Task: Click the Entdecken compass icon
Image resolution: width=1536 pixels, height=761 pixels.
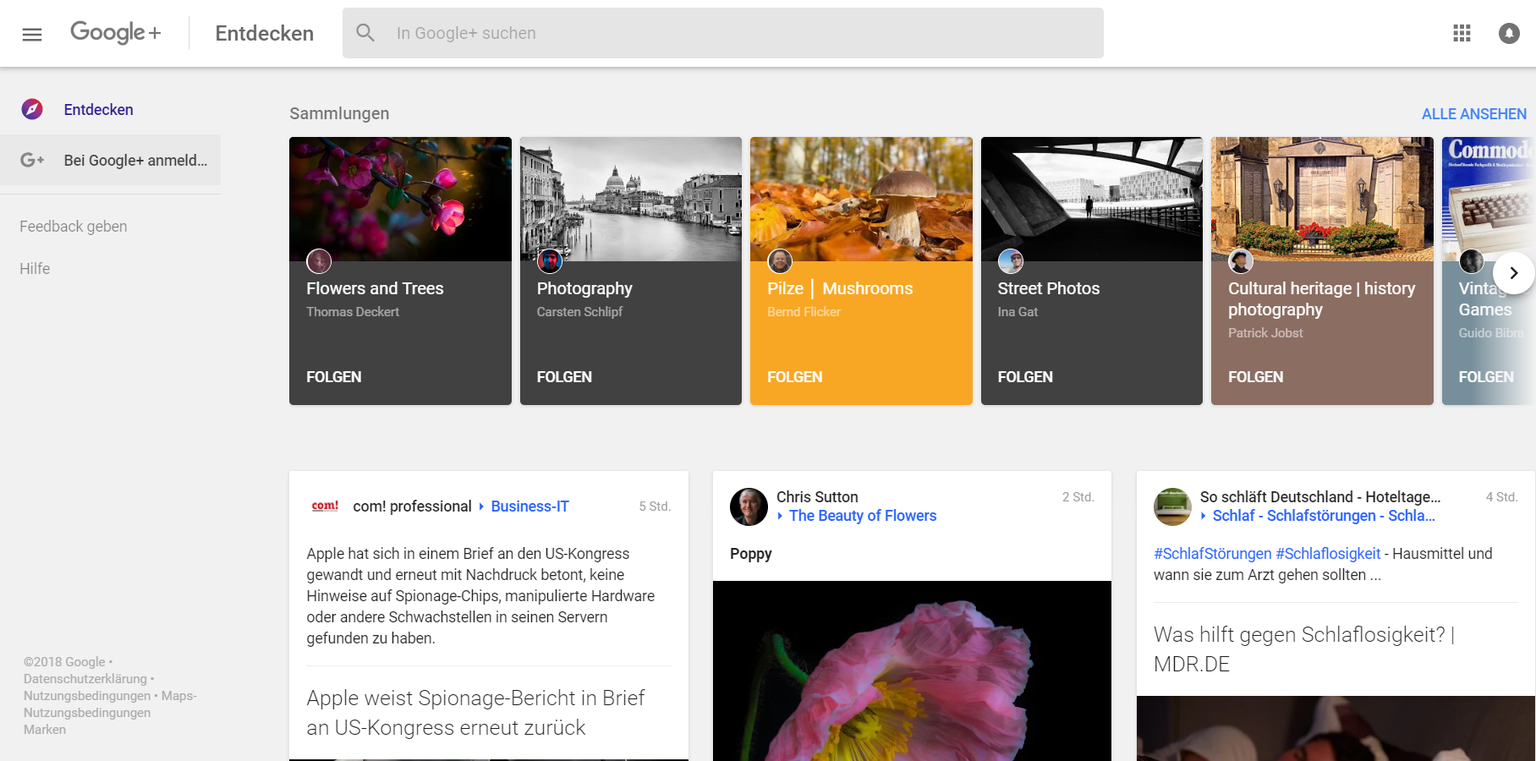Action: pyautogui.click(x=32, y=110)
